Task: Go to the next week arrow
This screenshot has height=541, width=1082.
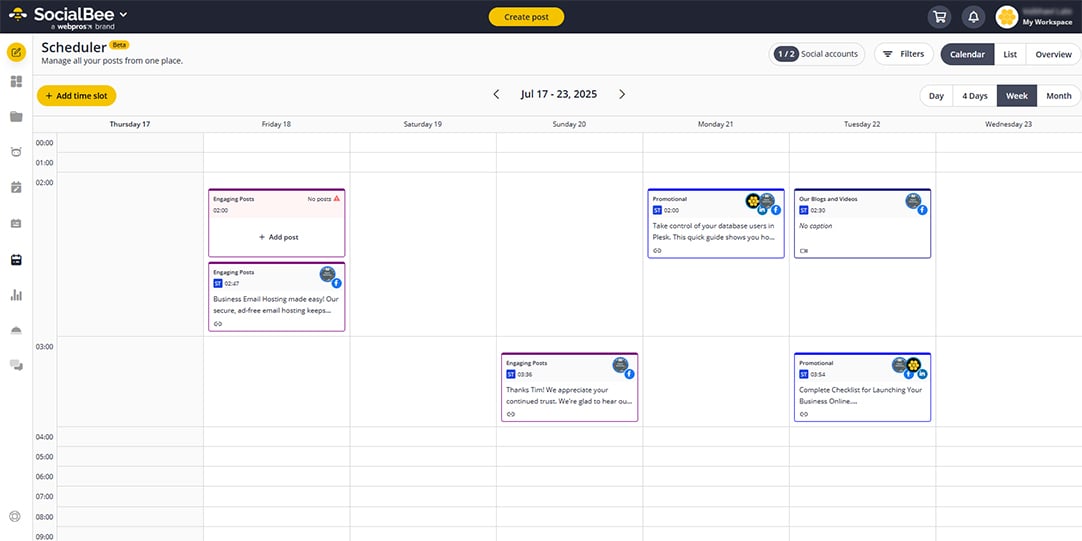Action: 622,95
